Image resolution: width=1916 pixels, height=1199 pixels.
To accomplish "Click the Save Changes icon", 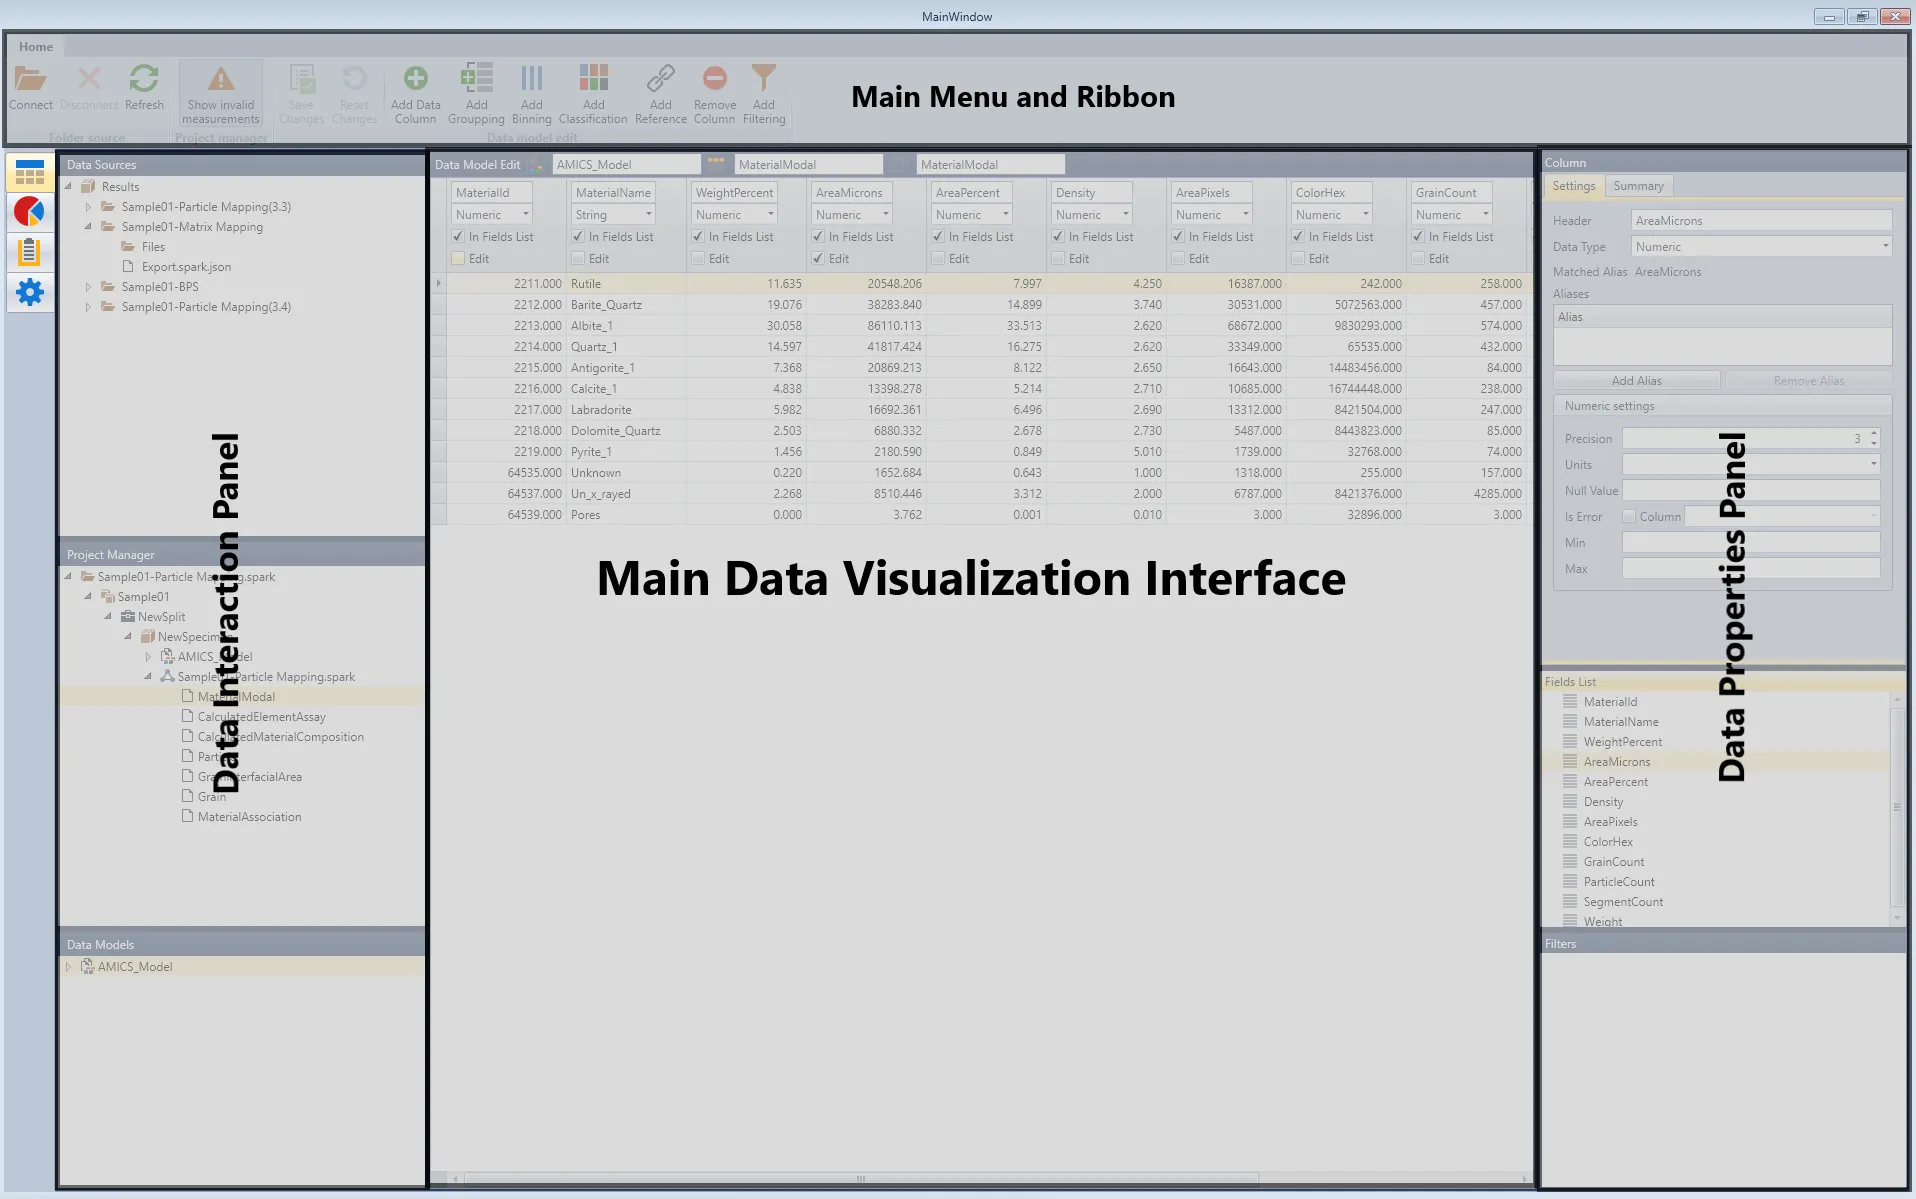I will pos(302,79).
